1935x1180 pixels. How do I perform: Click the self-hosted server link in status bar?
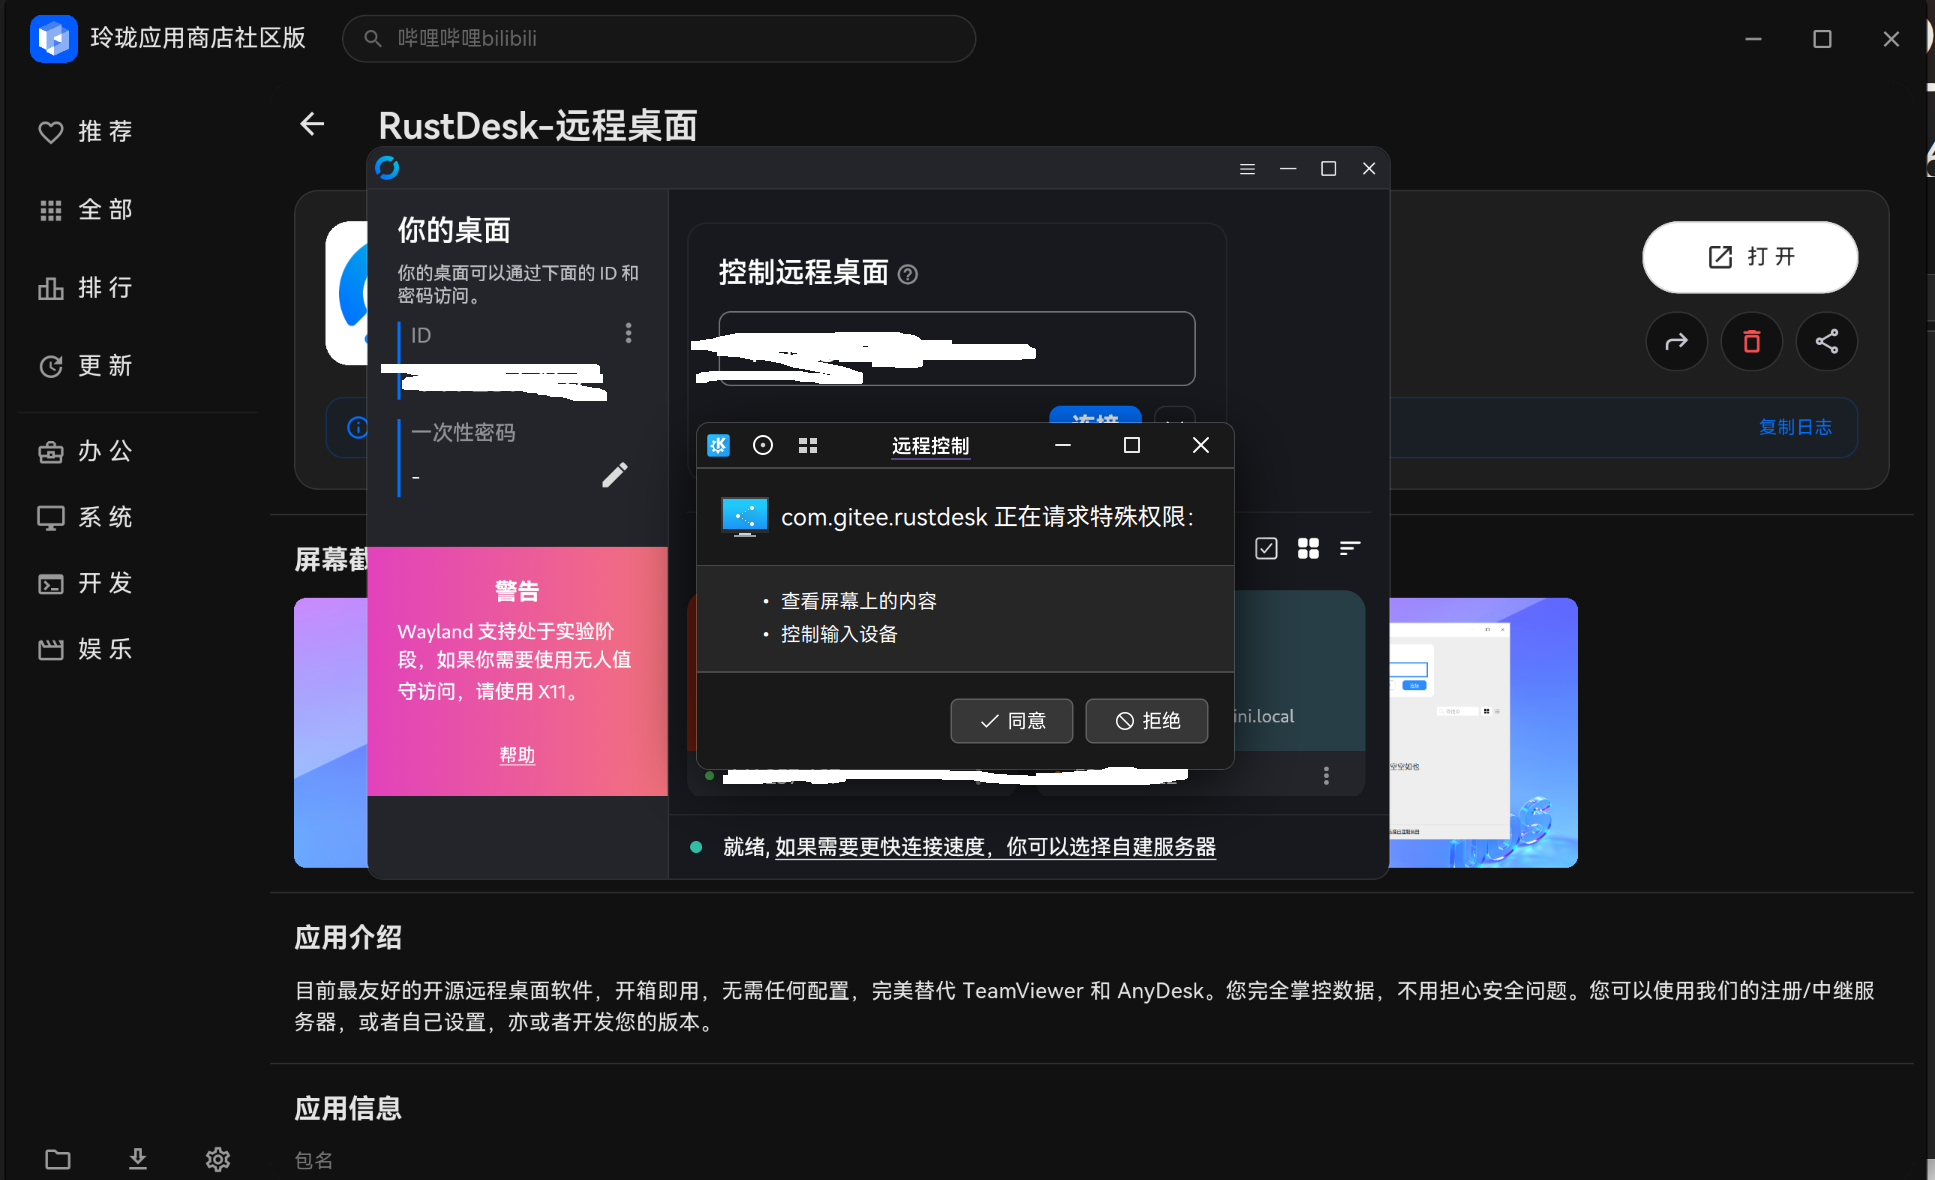[995, 847]
